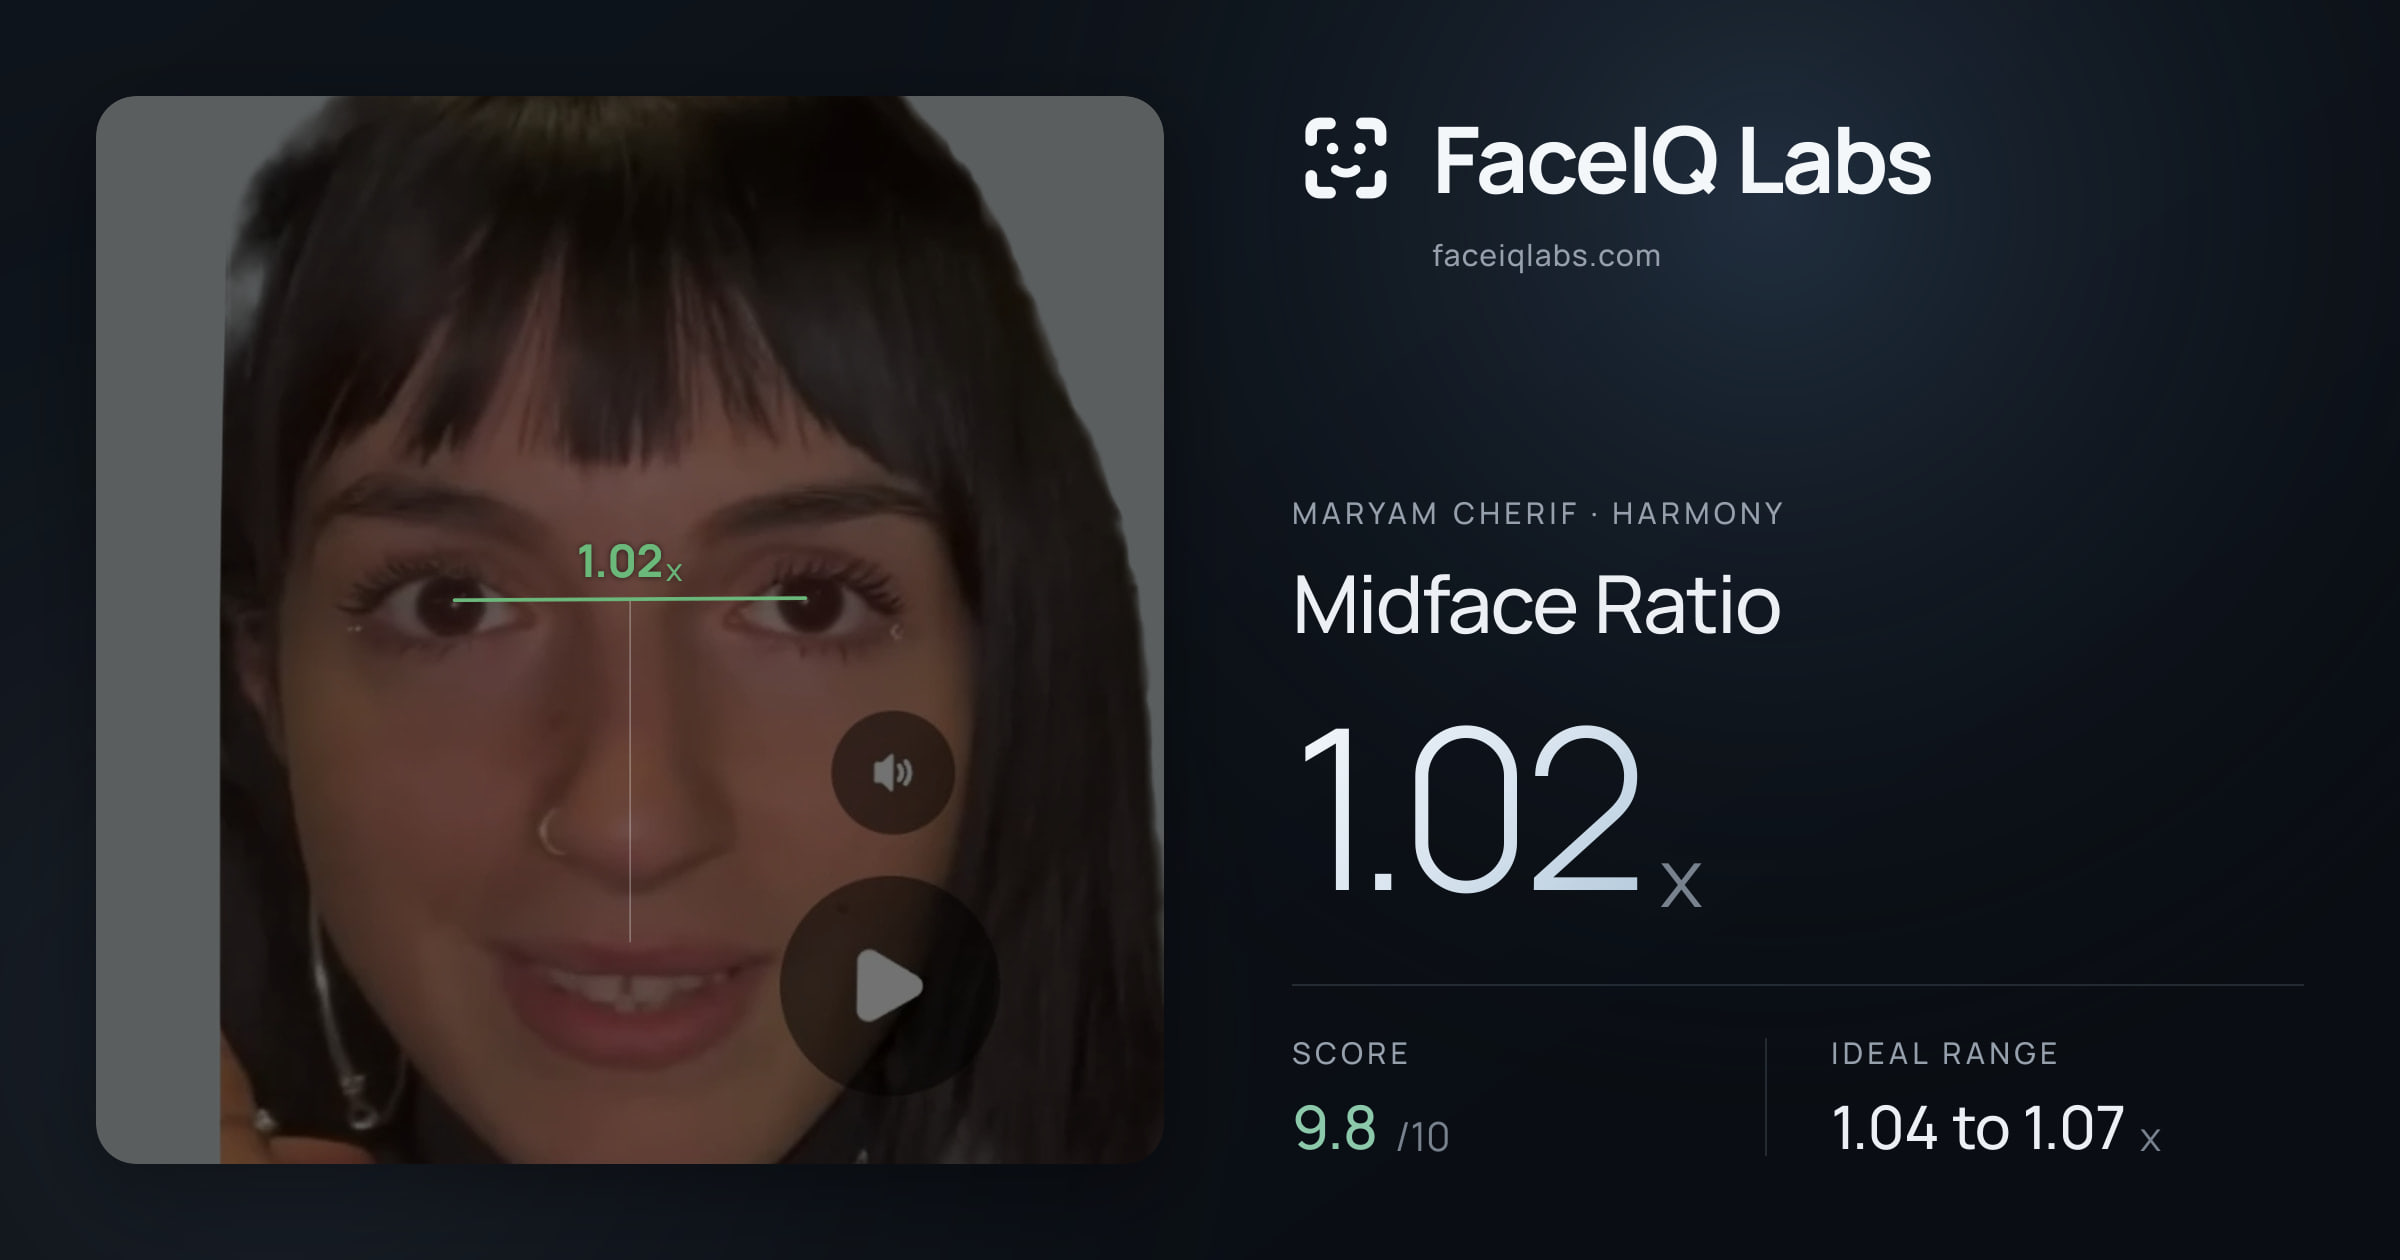Mute audio with the speaker icon on photo
Image resolution: width=2400 pixels, height=1260 pixels.
coord(892,773)
